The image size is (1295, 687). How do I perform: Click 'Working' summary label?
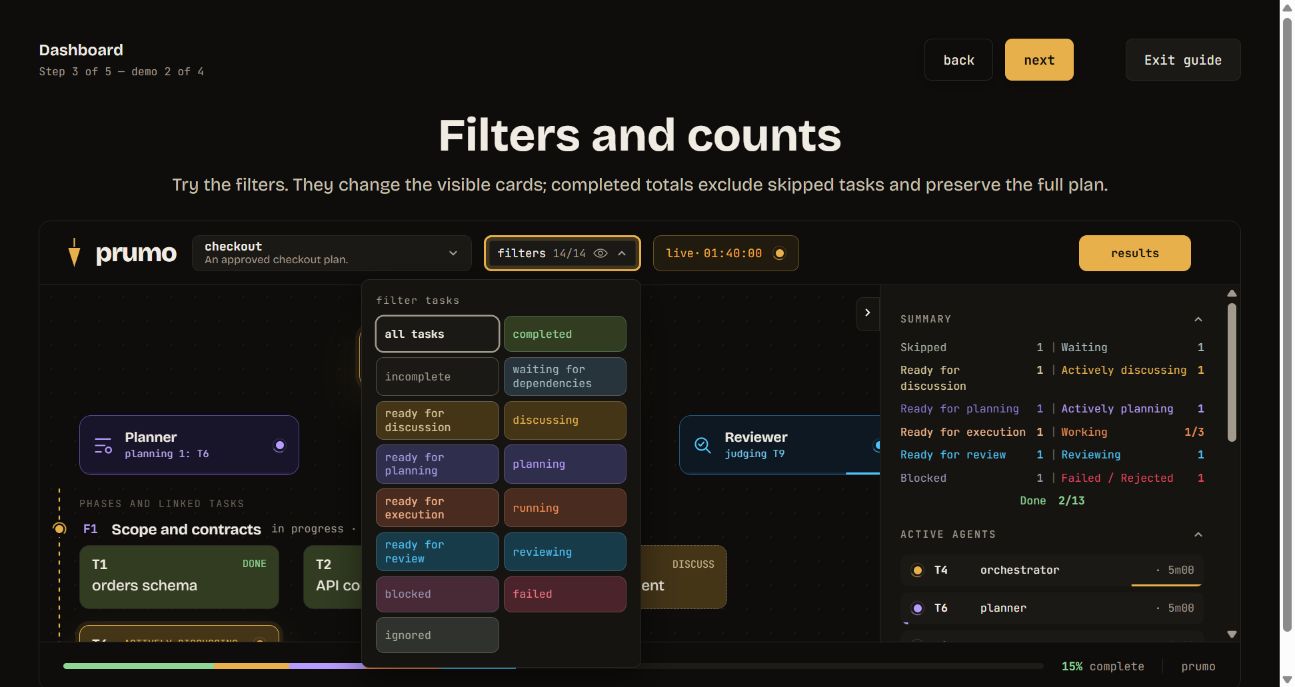(1084, 432)
